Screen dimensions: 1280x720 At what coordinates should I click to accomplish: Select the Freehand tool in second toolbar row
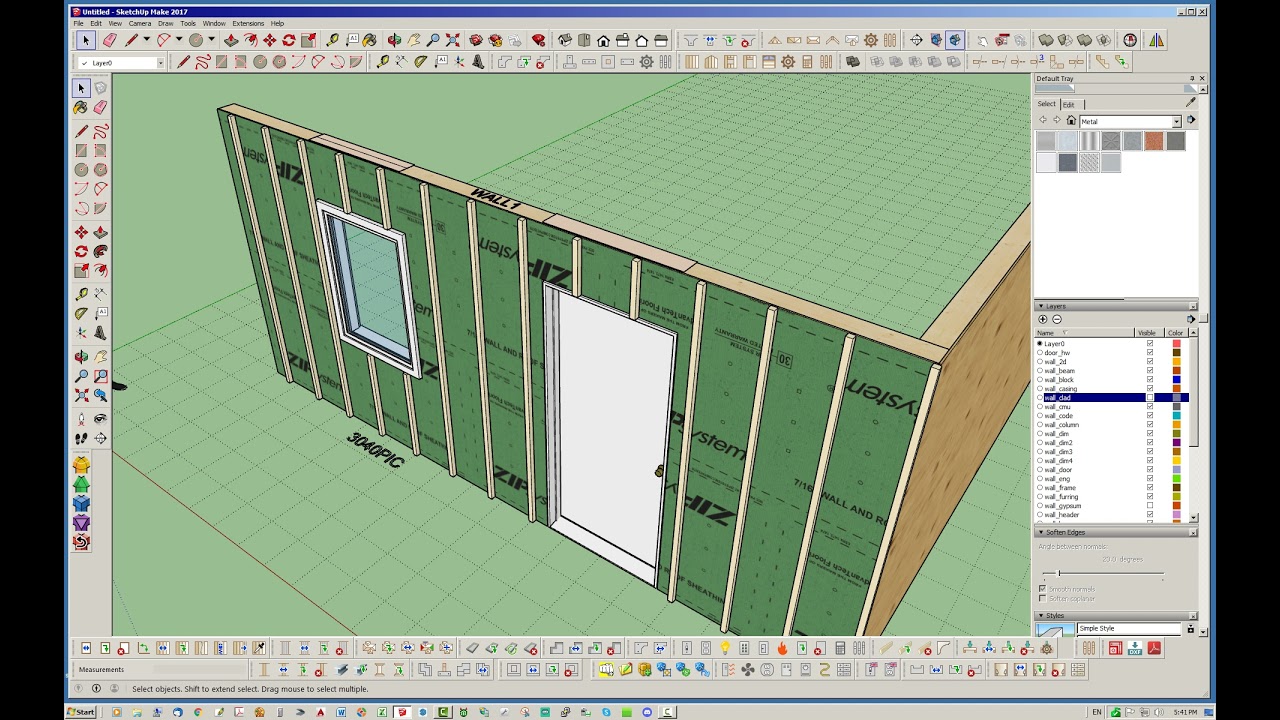202,62
